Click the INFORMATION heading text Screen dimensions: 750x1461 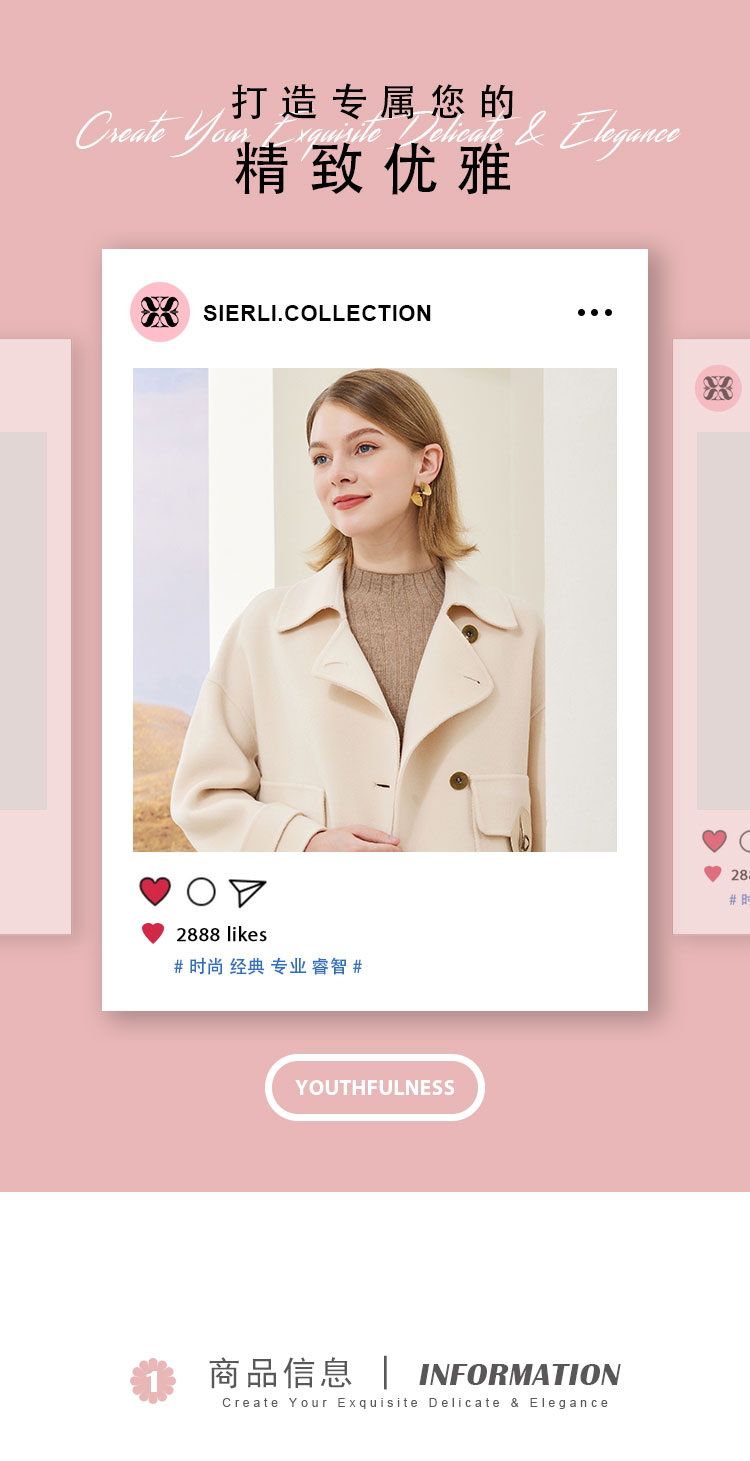pyautogui.click(x=520, y=1375)
